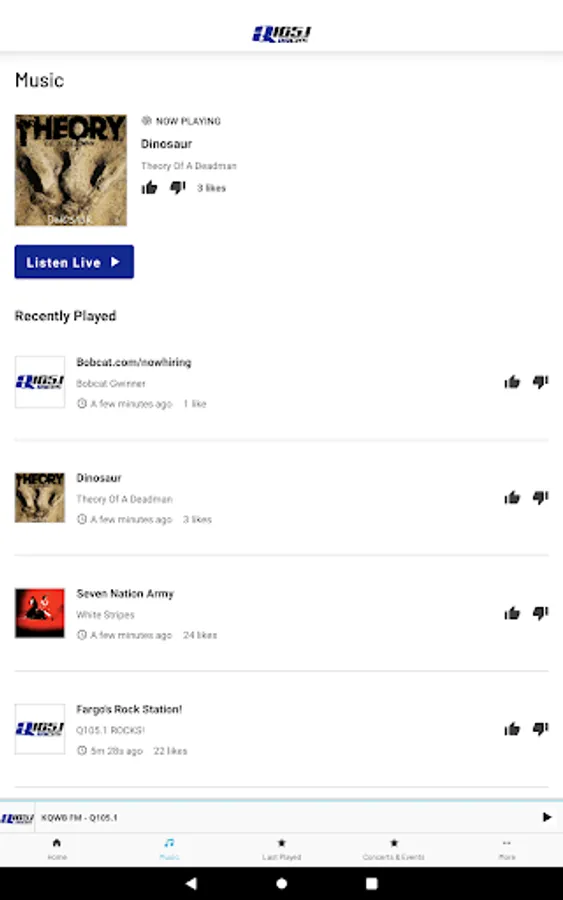This screenshot has width=563, height=900.
Task: Thumbs down Fargo's Rock Station entry
Action: click(541, 729)
